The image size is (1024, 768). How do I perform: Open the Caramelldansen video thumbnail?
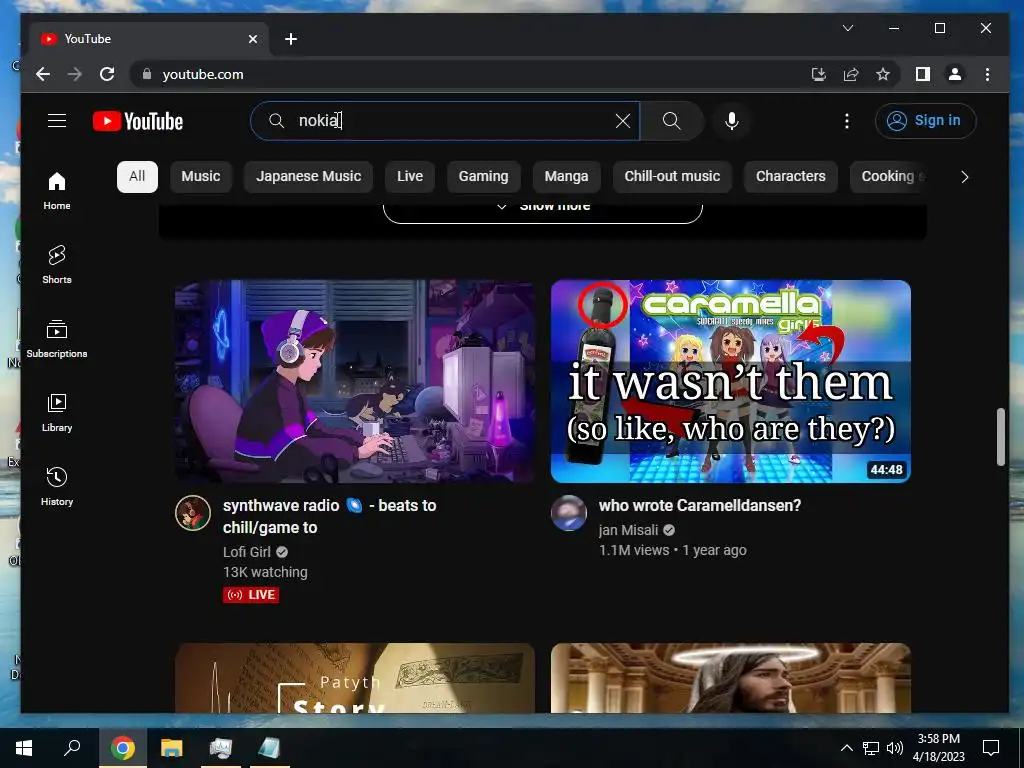tap(731, 381)
